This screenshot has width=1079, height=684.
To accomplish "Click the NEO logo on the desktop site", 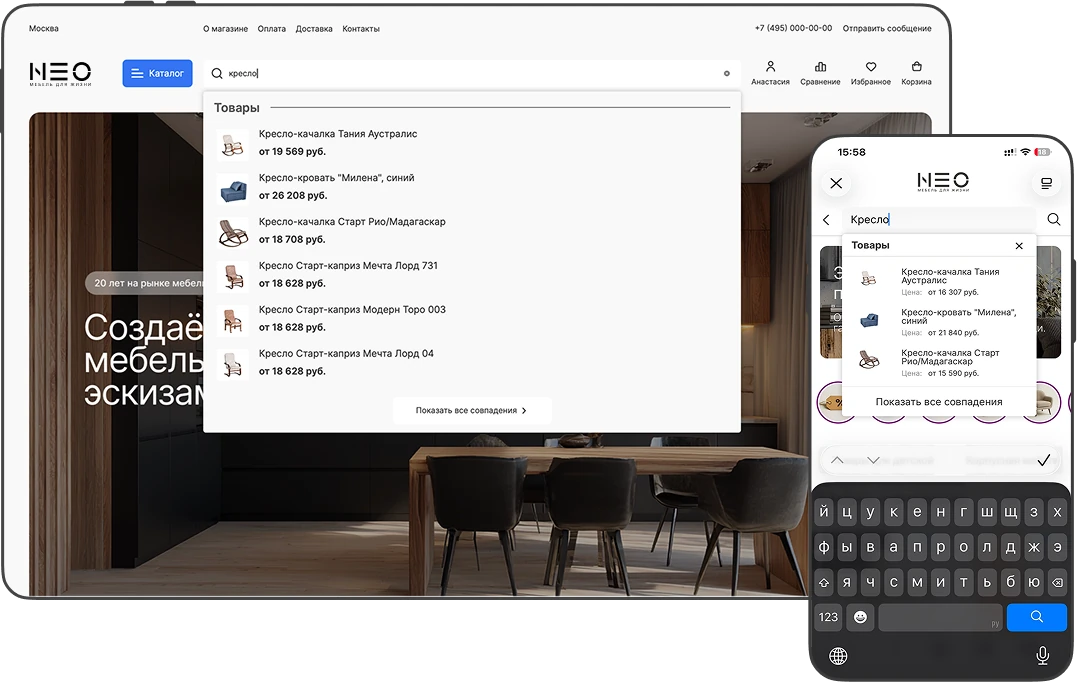I will coord(61,74).
